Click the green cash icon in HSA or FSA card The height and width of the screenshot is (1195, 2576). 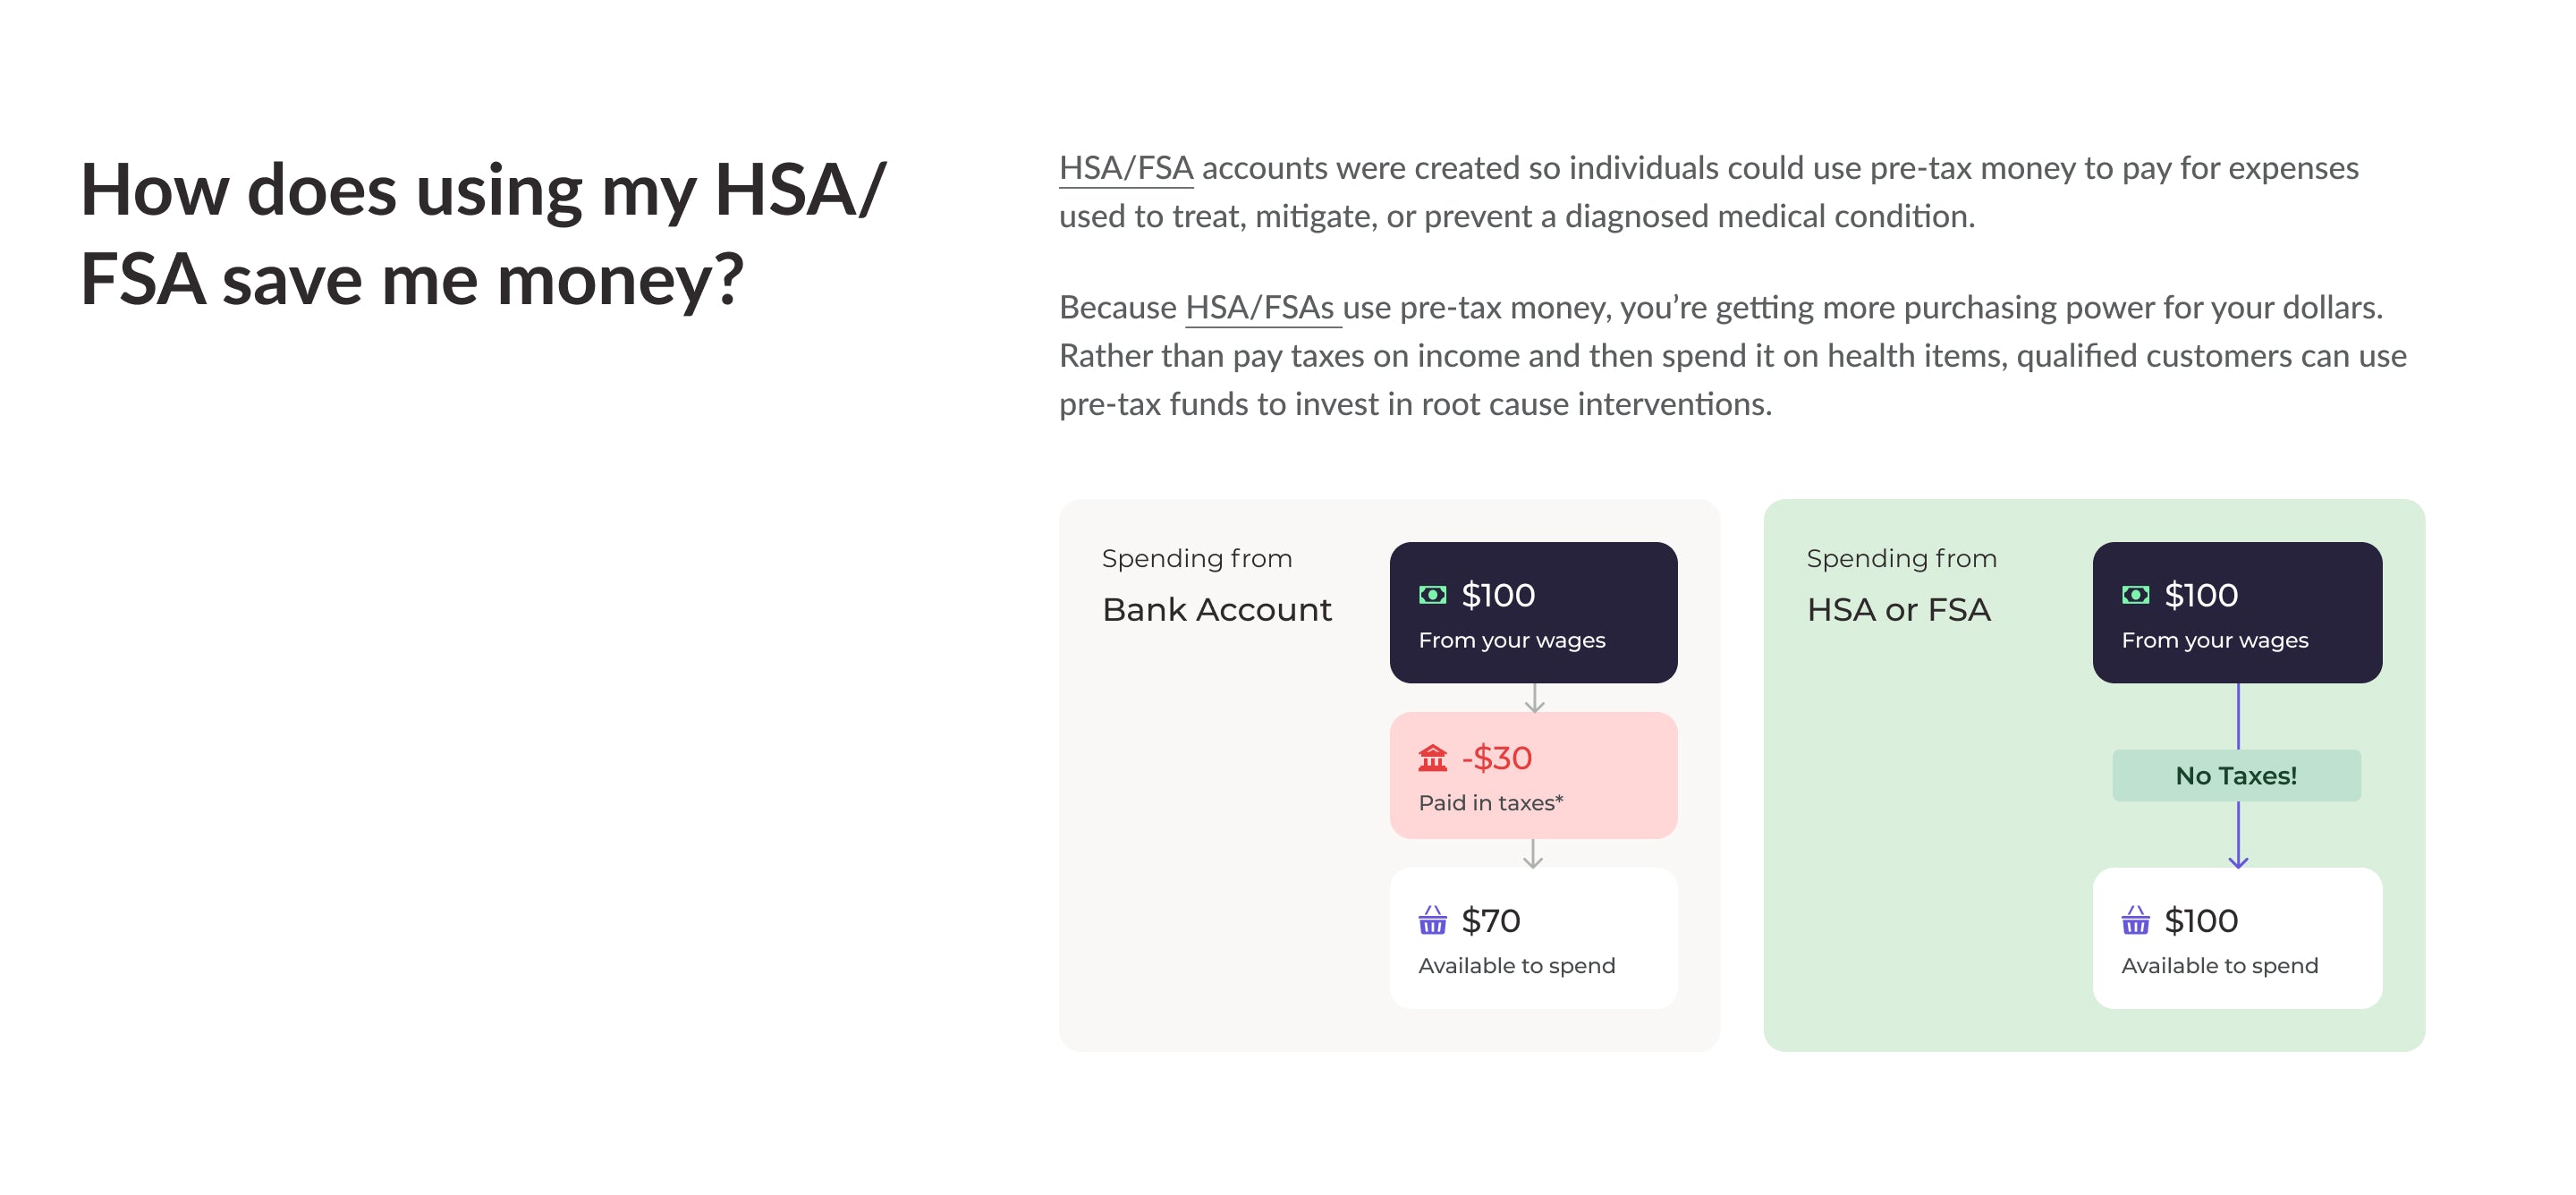[2135, 596]
